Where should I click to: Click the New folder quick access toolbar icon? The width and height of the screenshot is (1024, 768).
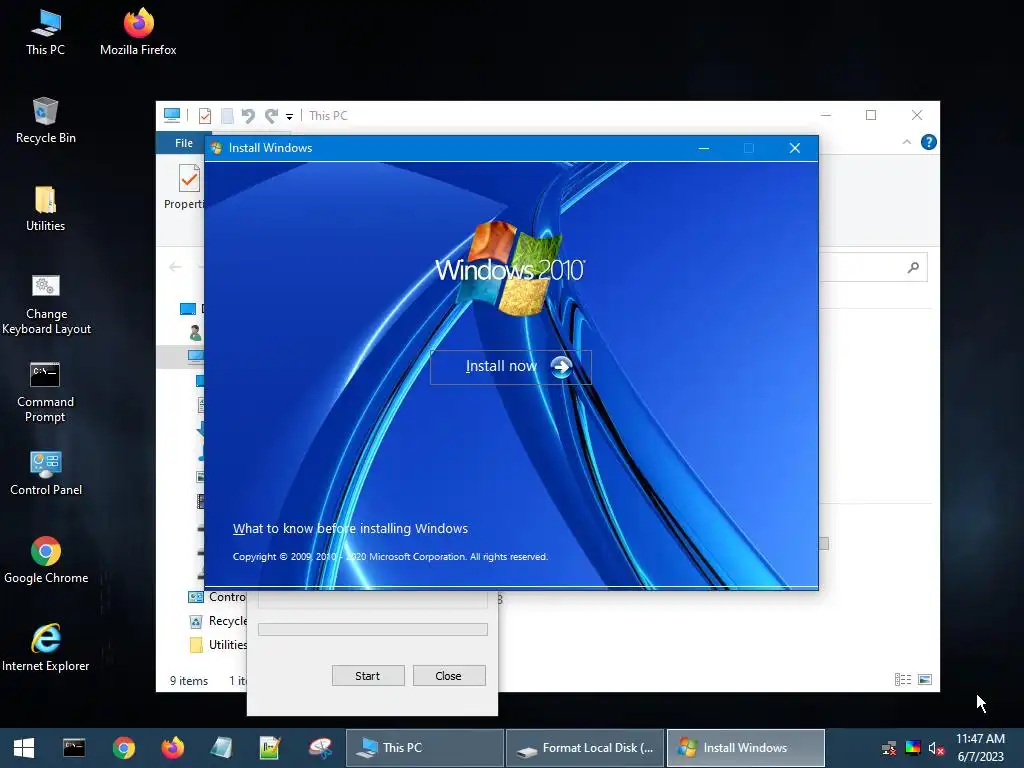227,116
